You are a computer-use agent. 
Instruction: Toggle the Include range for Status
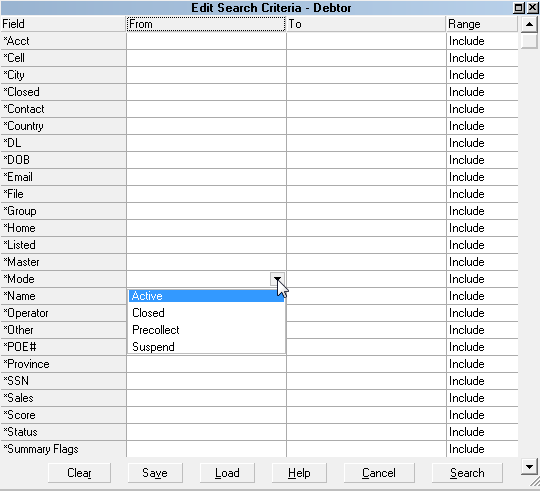(482, 432)
